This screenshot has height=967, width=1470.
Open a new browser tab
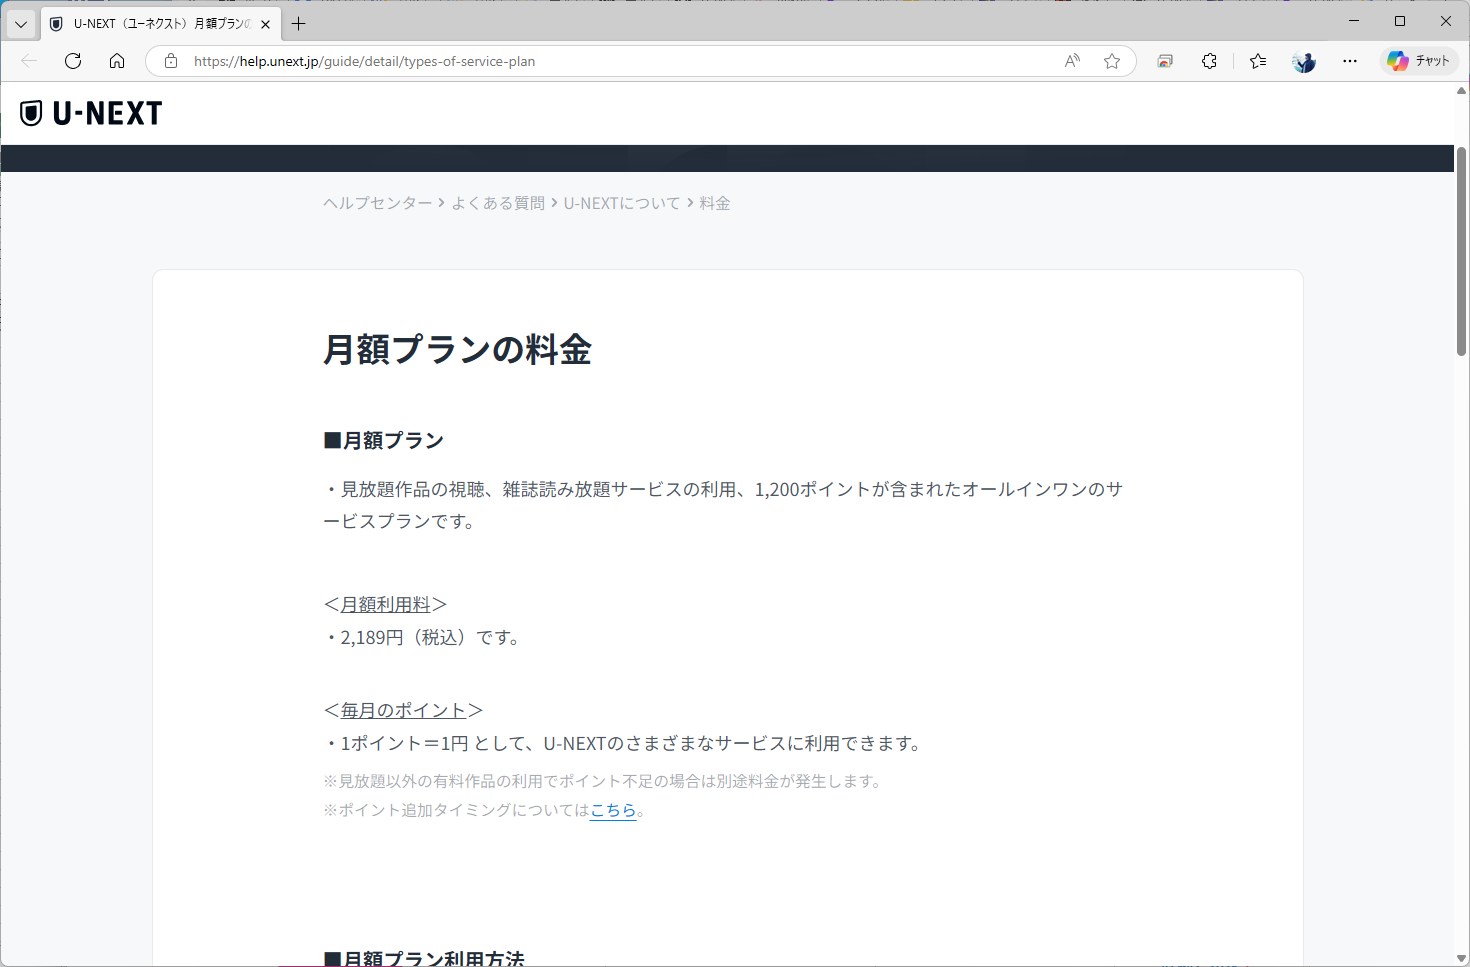pyautogui.click(x=298, y=23)
